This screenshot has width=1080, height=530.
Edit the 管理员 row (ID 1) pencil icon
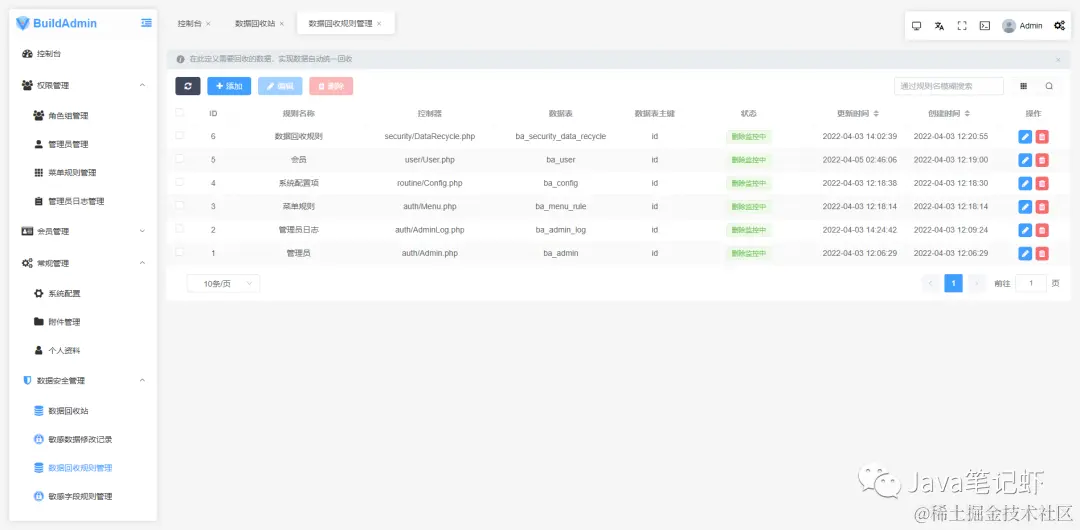point(1025,254)
